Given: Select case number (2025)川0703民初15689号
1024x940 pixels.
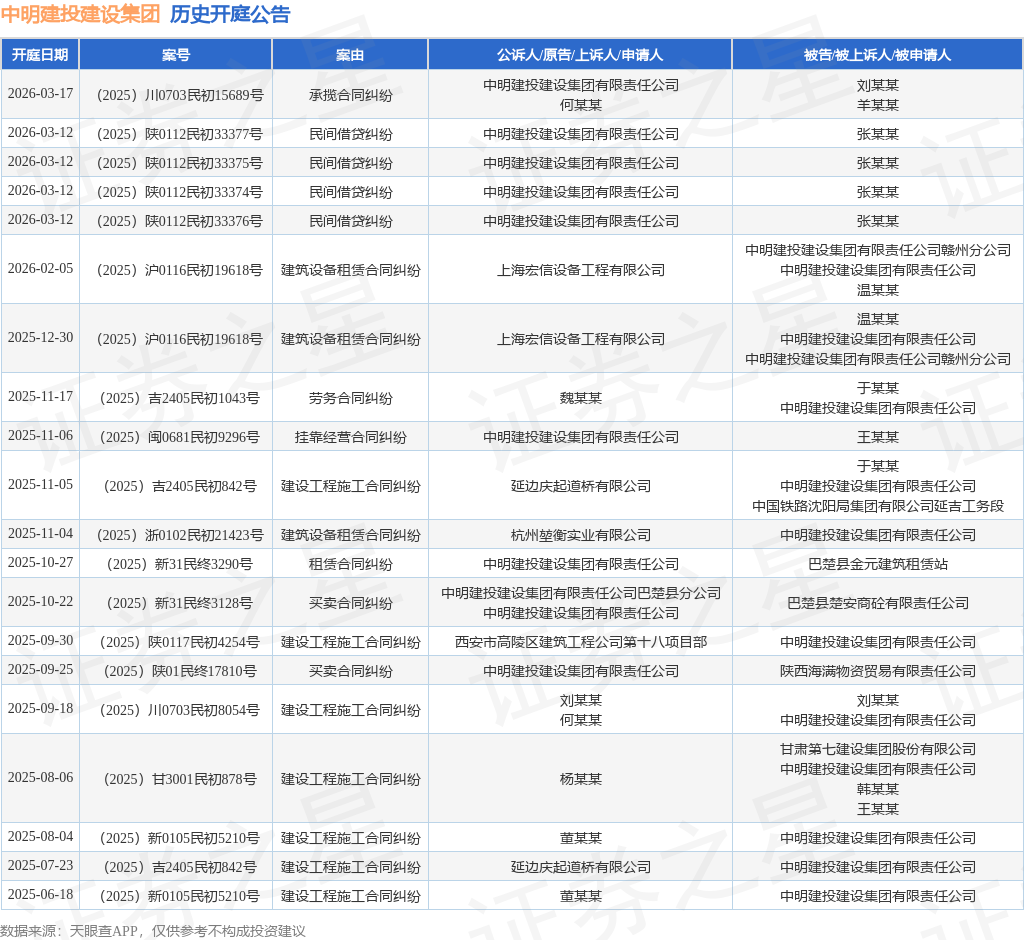Looking at the screenshot, I should tap(180, 95).
